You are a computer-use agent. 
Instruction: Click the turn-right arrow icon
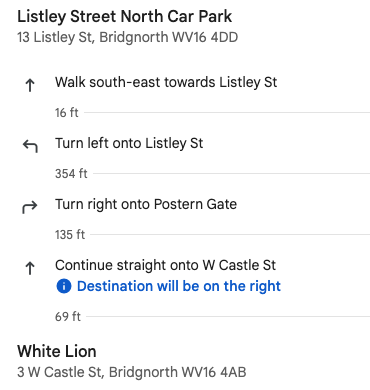click(30, 207)
